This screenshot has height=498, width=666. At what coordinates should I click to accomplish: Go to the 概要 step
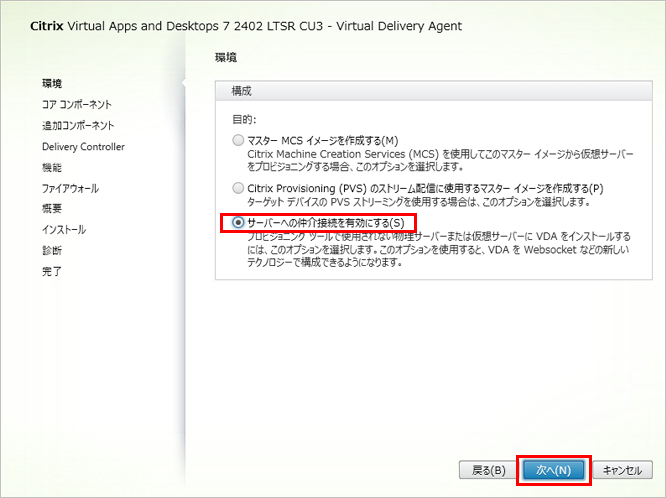pos(52,208)
